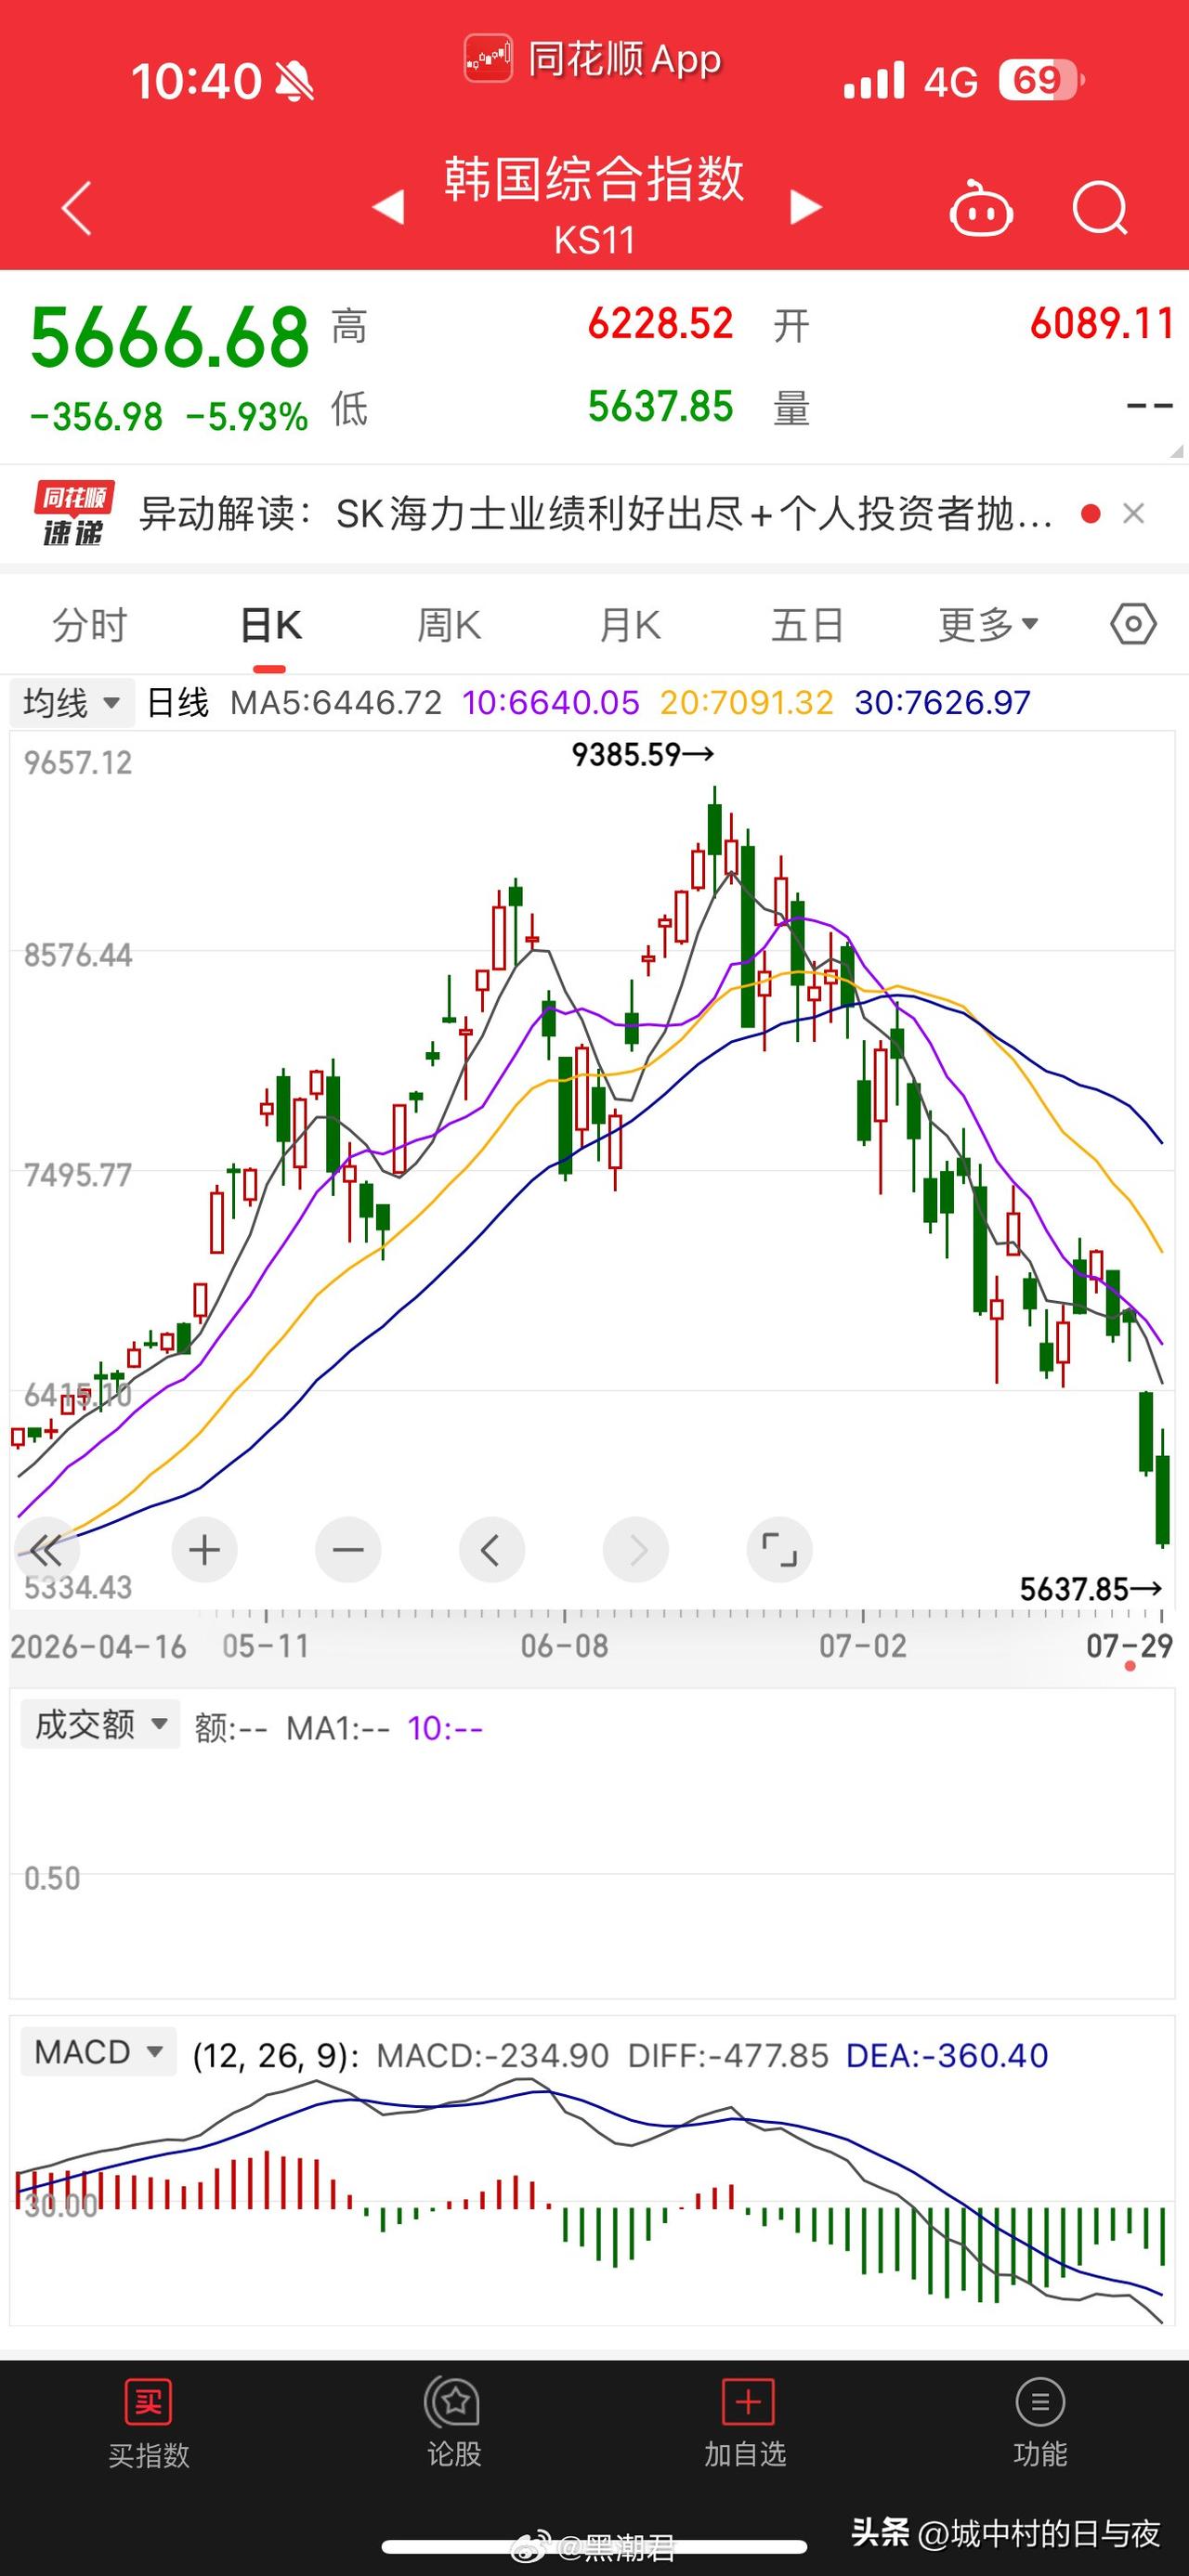Tap DIFF:-477.85 value
This screenshot has height=2576, width=1189.
tap(728, 2055)
